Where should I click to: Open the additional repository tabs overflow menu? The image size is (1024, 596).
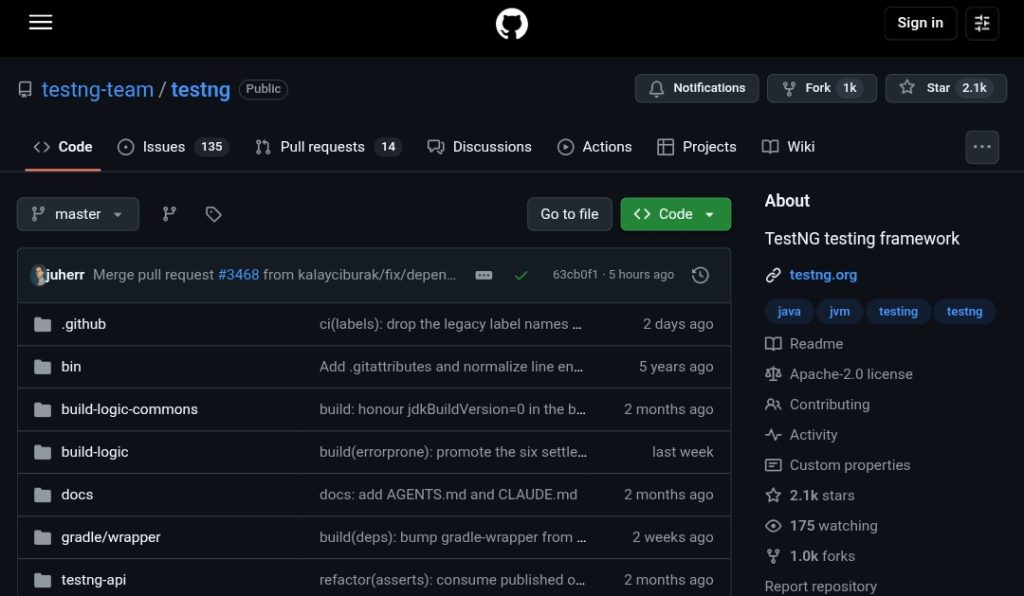[x=982, y=147]
